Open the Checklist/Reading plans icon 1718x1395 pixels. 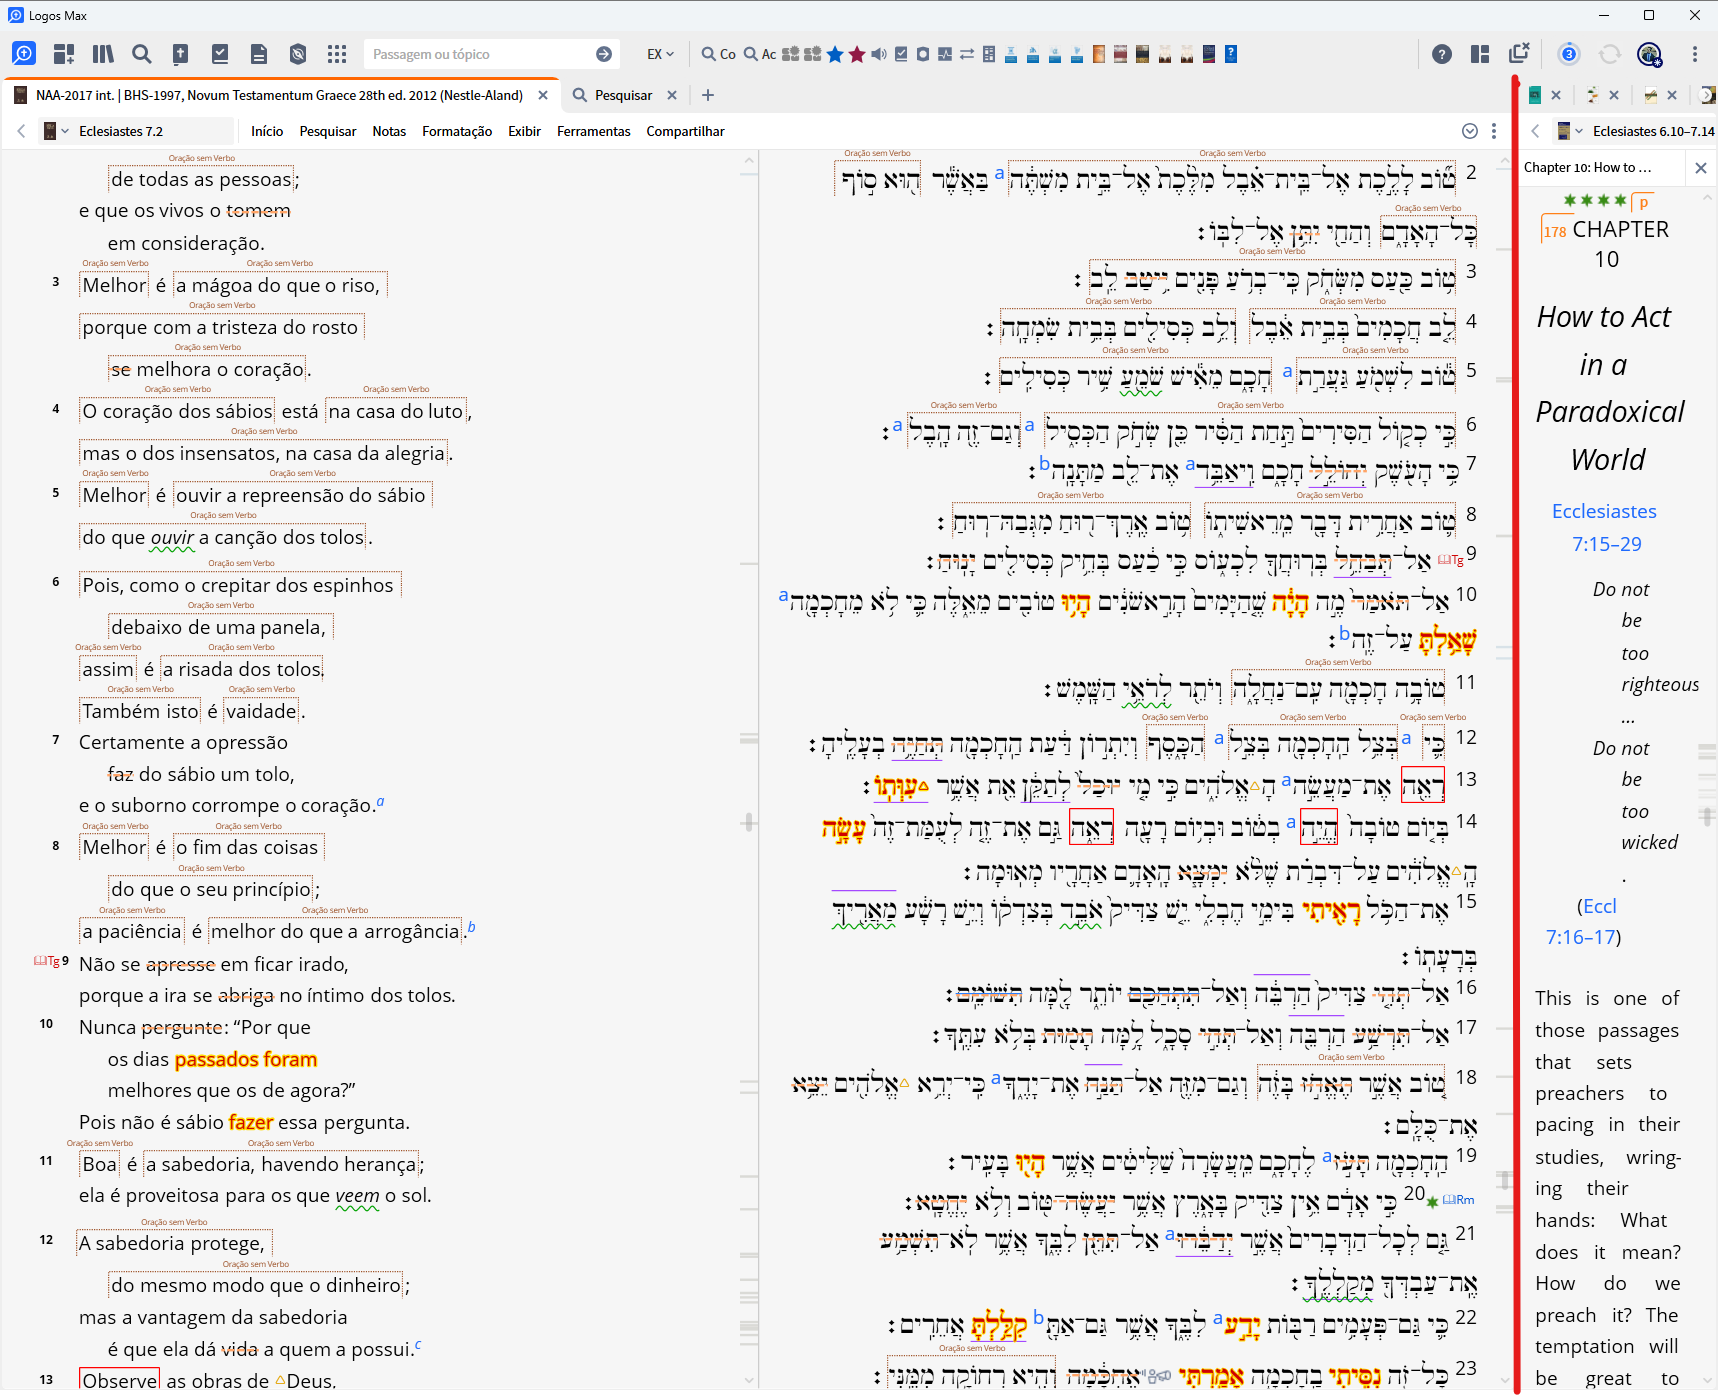pyautogui.click(x=220, y=54)
